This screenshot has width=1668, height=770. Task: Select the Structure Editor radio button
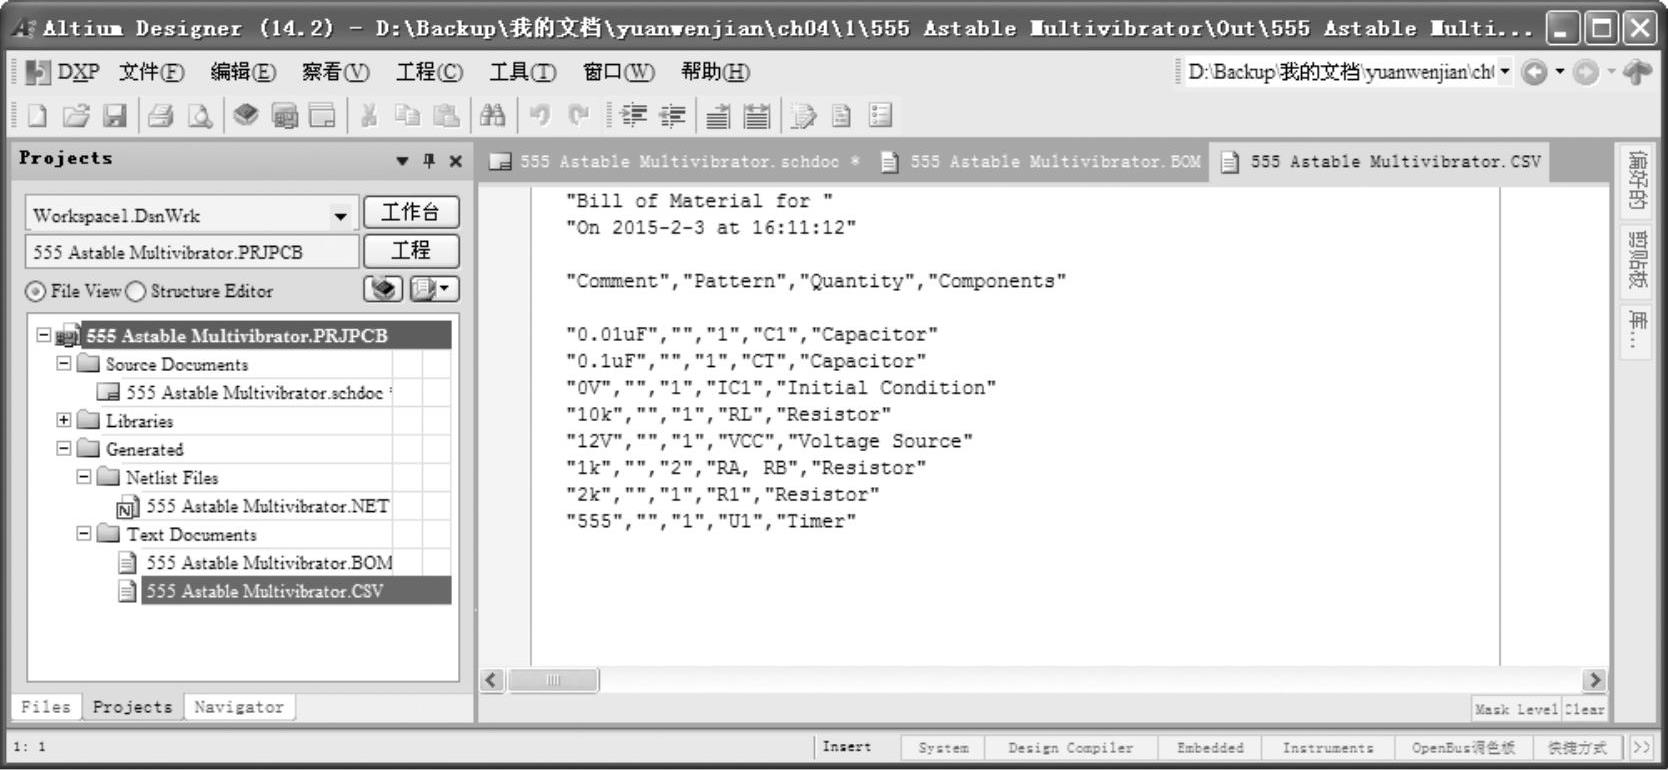(x=135, y=291)
